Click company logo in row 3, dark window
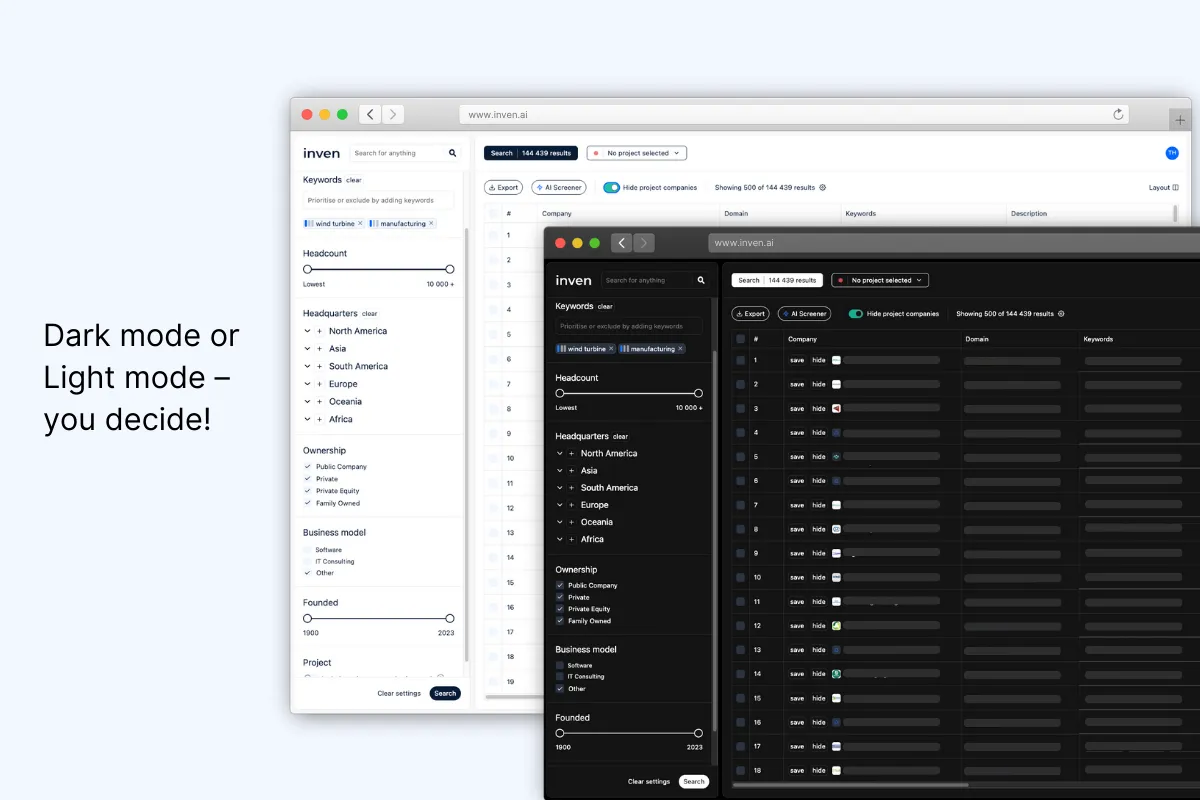Viewport: 1200px width, 800px height. [x=836, y=408]
